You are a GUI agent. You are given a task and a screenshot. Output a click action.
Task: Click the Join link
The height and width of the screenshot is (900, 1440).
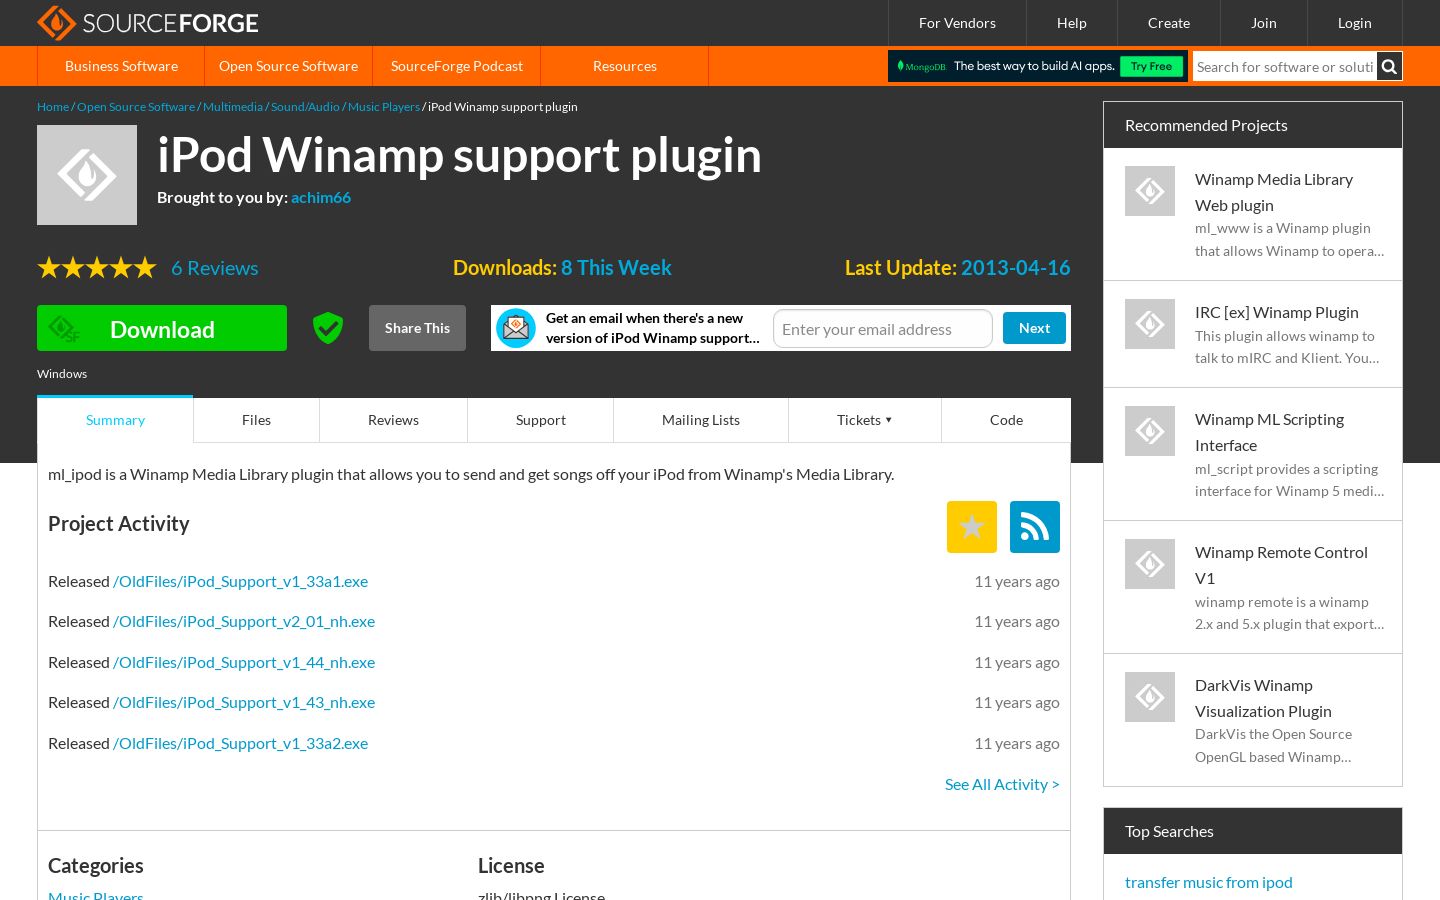(x=1264, y=23)
